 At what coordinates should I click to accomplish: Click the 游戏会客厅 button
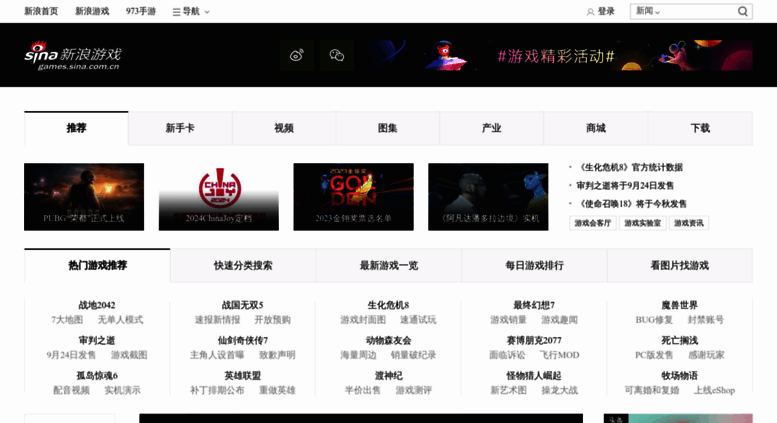point(593,223)
